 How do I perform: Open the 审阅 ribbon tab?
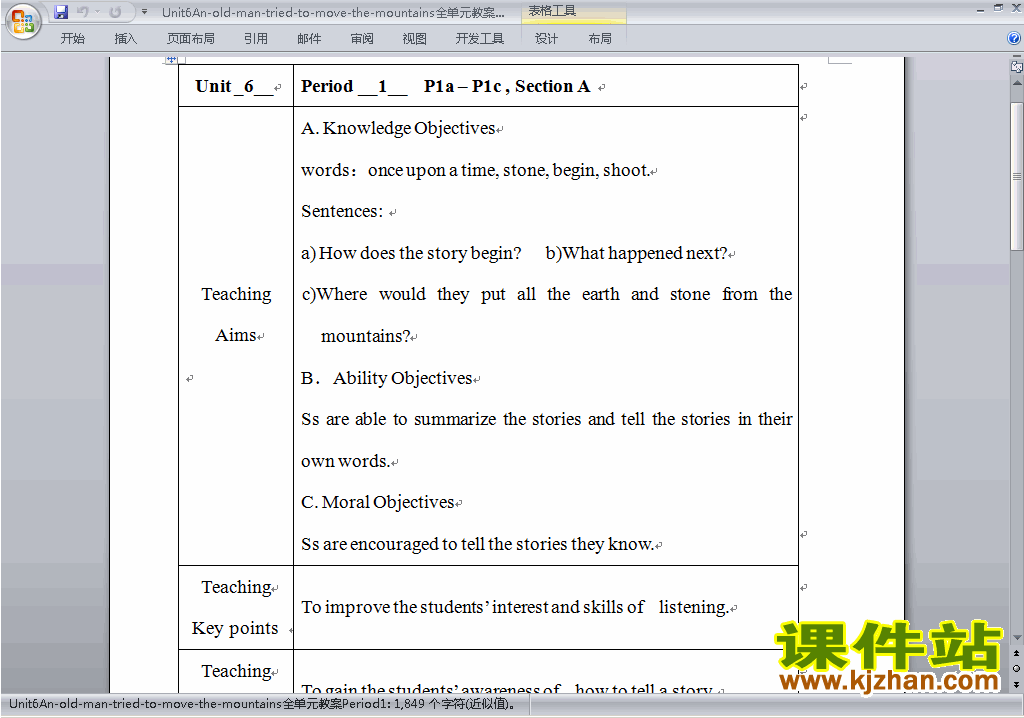point(362,39)
